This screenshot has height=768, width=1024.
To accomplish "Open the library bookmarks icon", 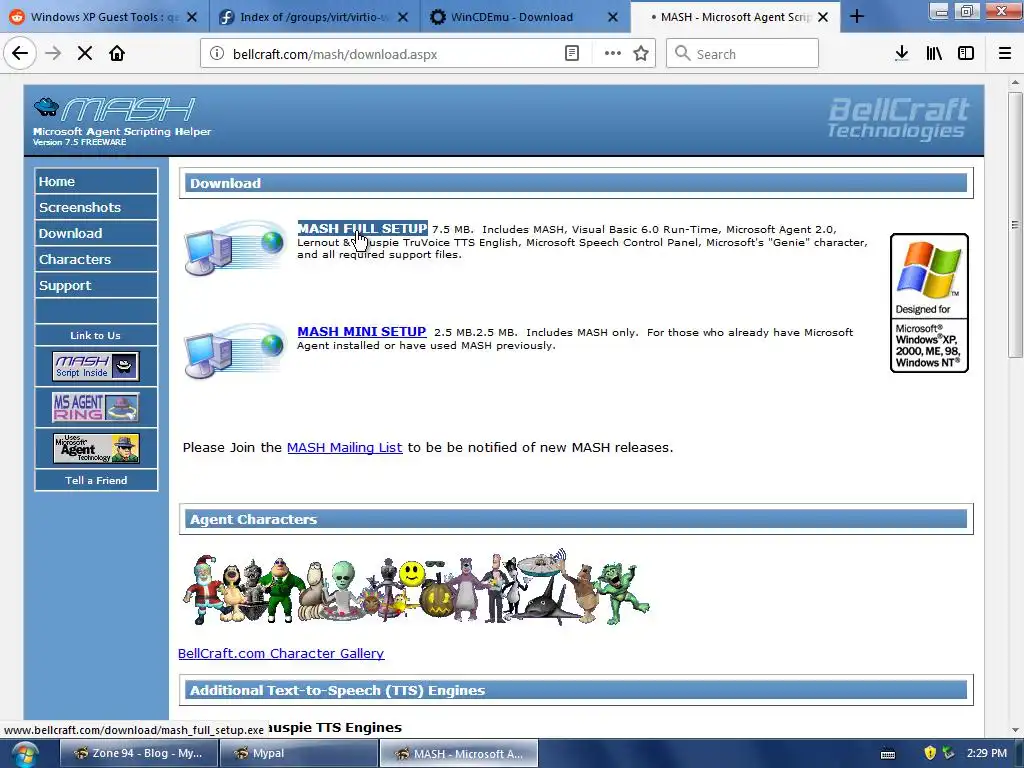I will [934, 54].
